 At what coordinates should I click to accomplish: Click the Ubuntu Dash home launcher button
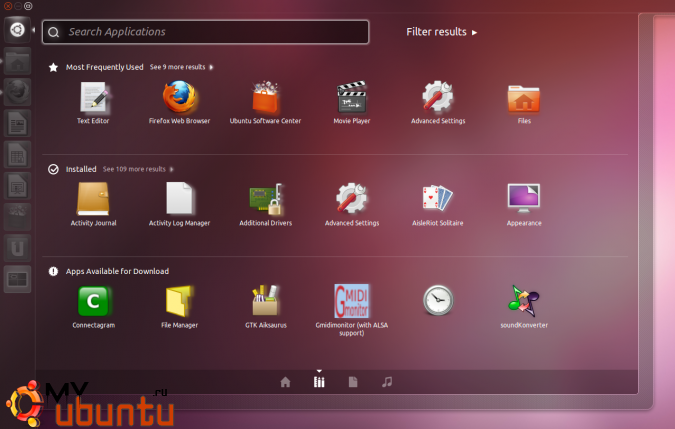click(x=17, y=30)
